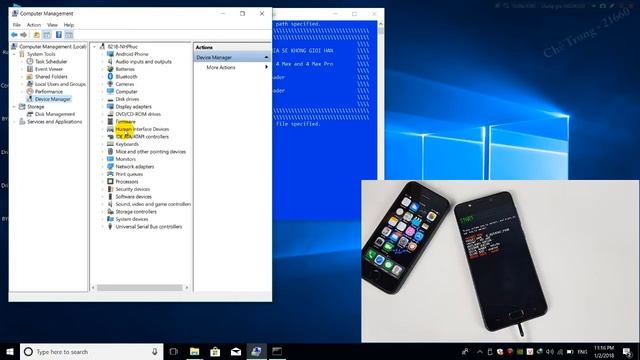Image resolution: width=640 pixels, height=360 pixels.
Task: Open the Action menu
Action: [x=34, y=25]
